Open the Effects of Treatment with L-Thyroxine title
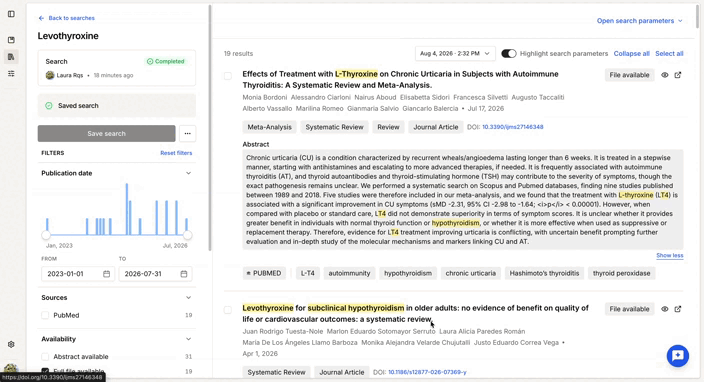 tap(400, 79)
